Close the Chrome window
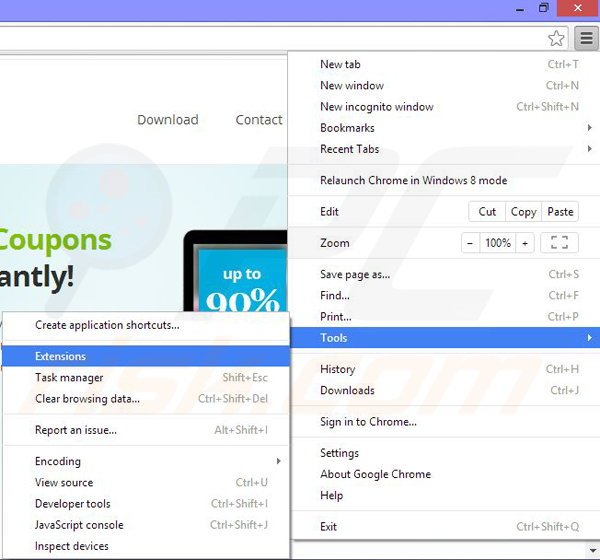The width and height of the screenshot is (600, 560). [578, 8]
